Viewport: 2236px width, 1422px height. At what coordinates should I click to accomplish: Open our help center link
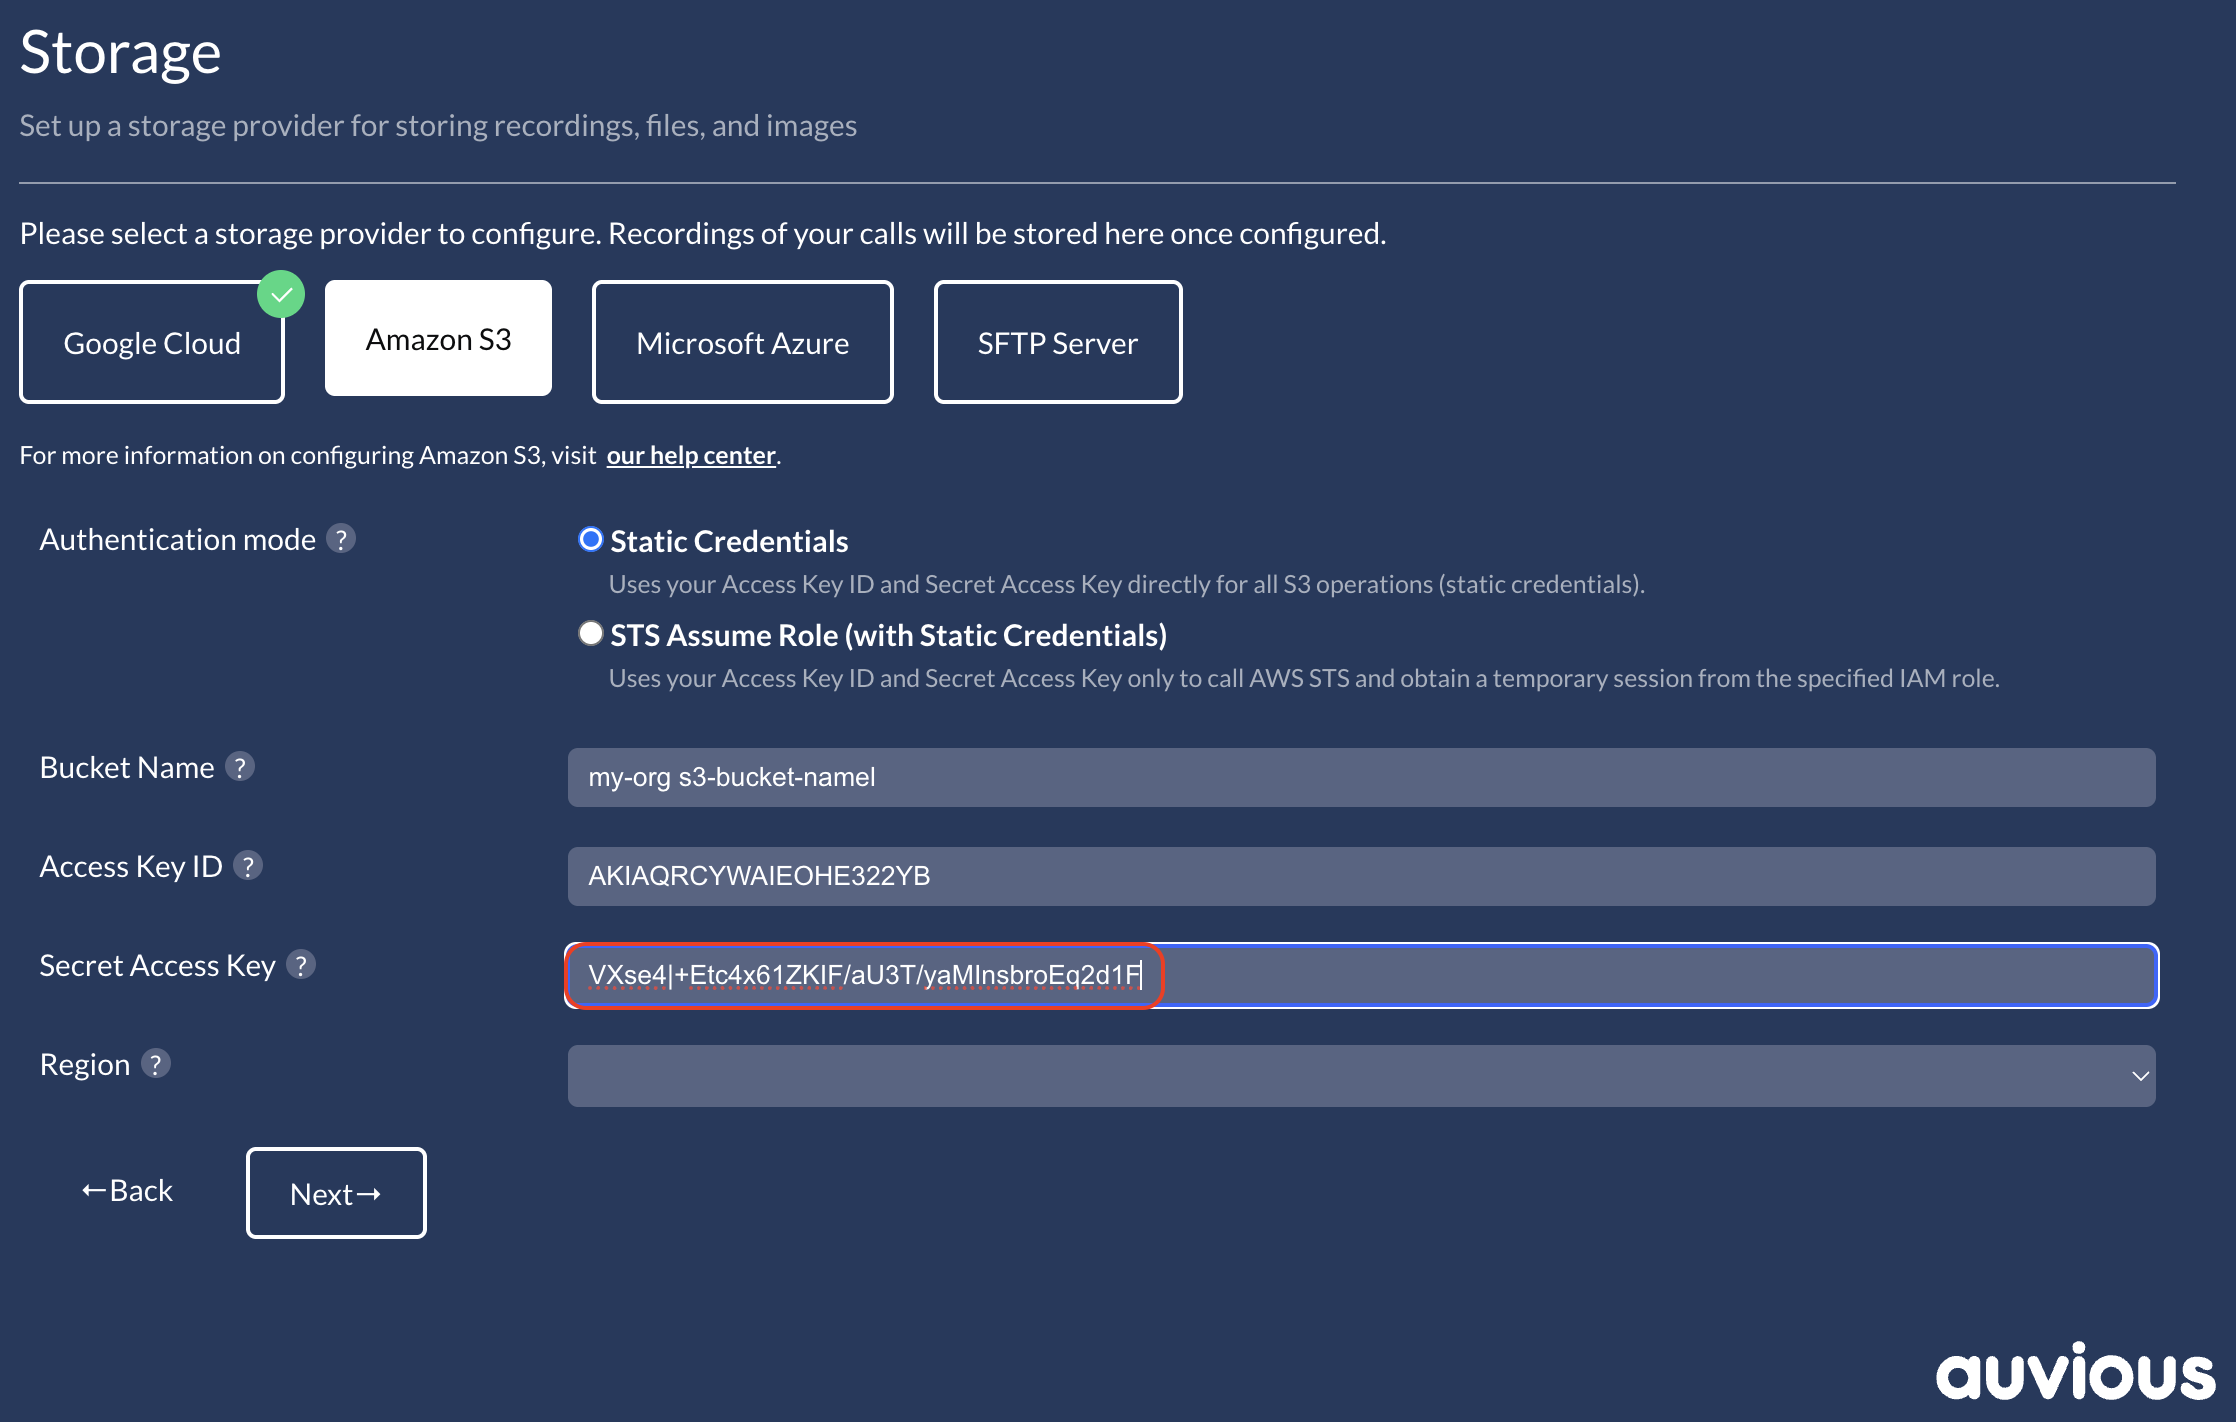(x=691, y=455)
